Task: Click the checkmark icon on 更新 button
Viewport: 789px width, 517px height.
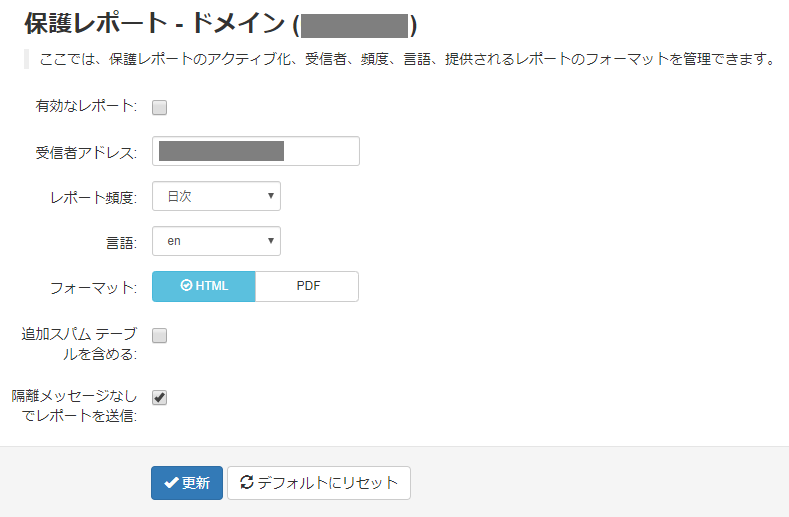Action: coord(171,483)
